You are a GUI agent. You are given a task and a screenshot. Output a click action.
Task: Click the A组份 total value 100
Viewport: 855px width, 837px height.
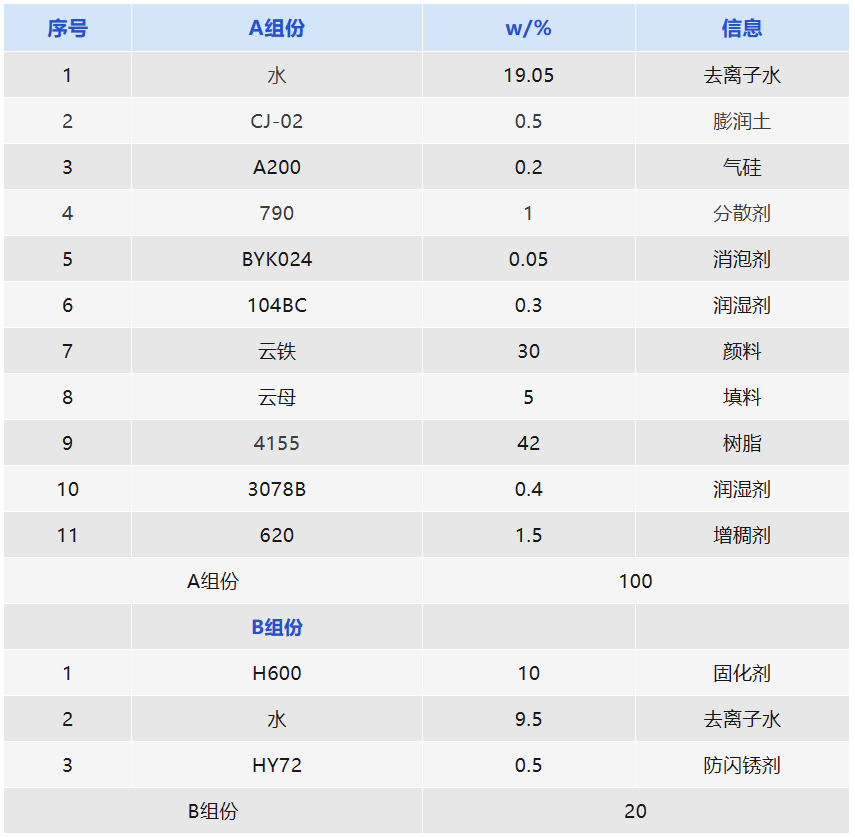coord(635,581)
